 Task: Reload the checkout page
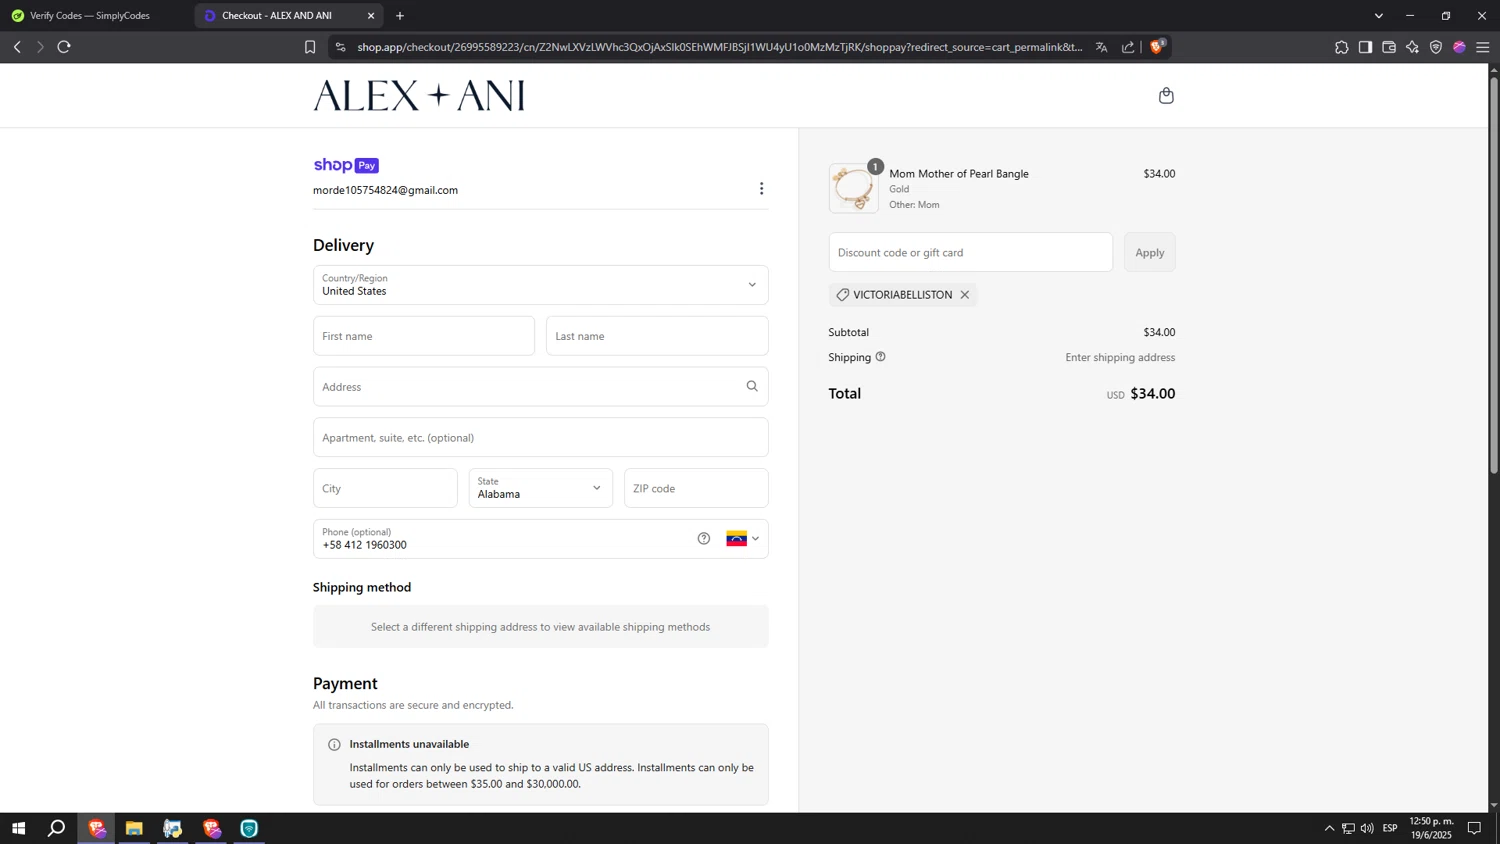(64, 47)
